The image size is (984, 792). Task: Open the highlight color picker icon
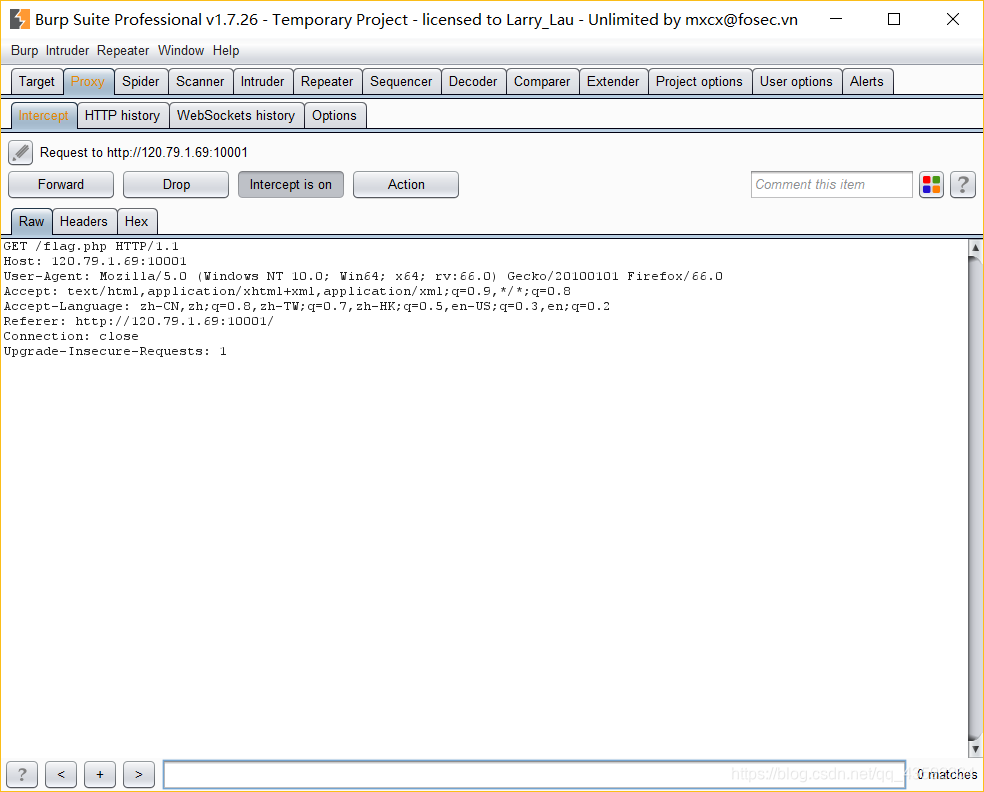[x=931, y=185]
